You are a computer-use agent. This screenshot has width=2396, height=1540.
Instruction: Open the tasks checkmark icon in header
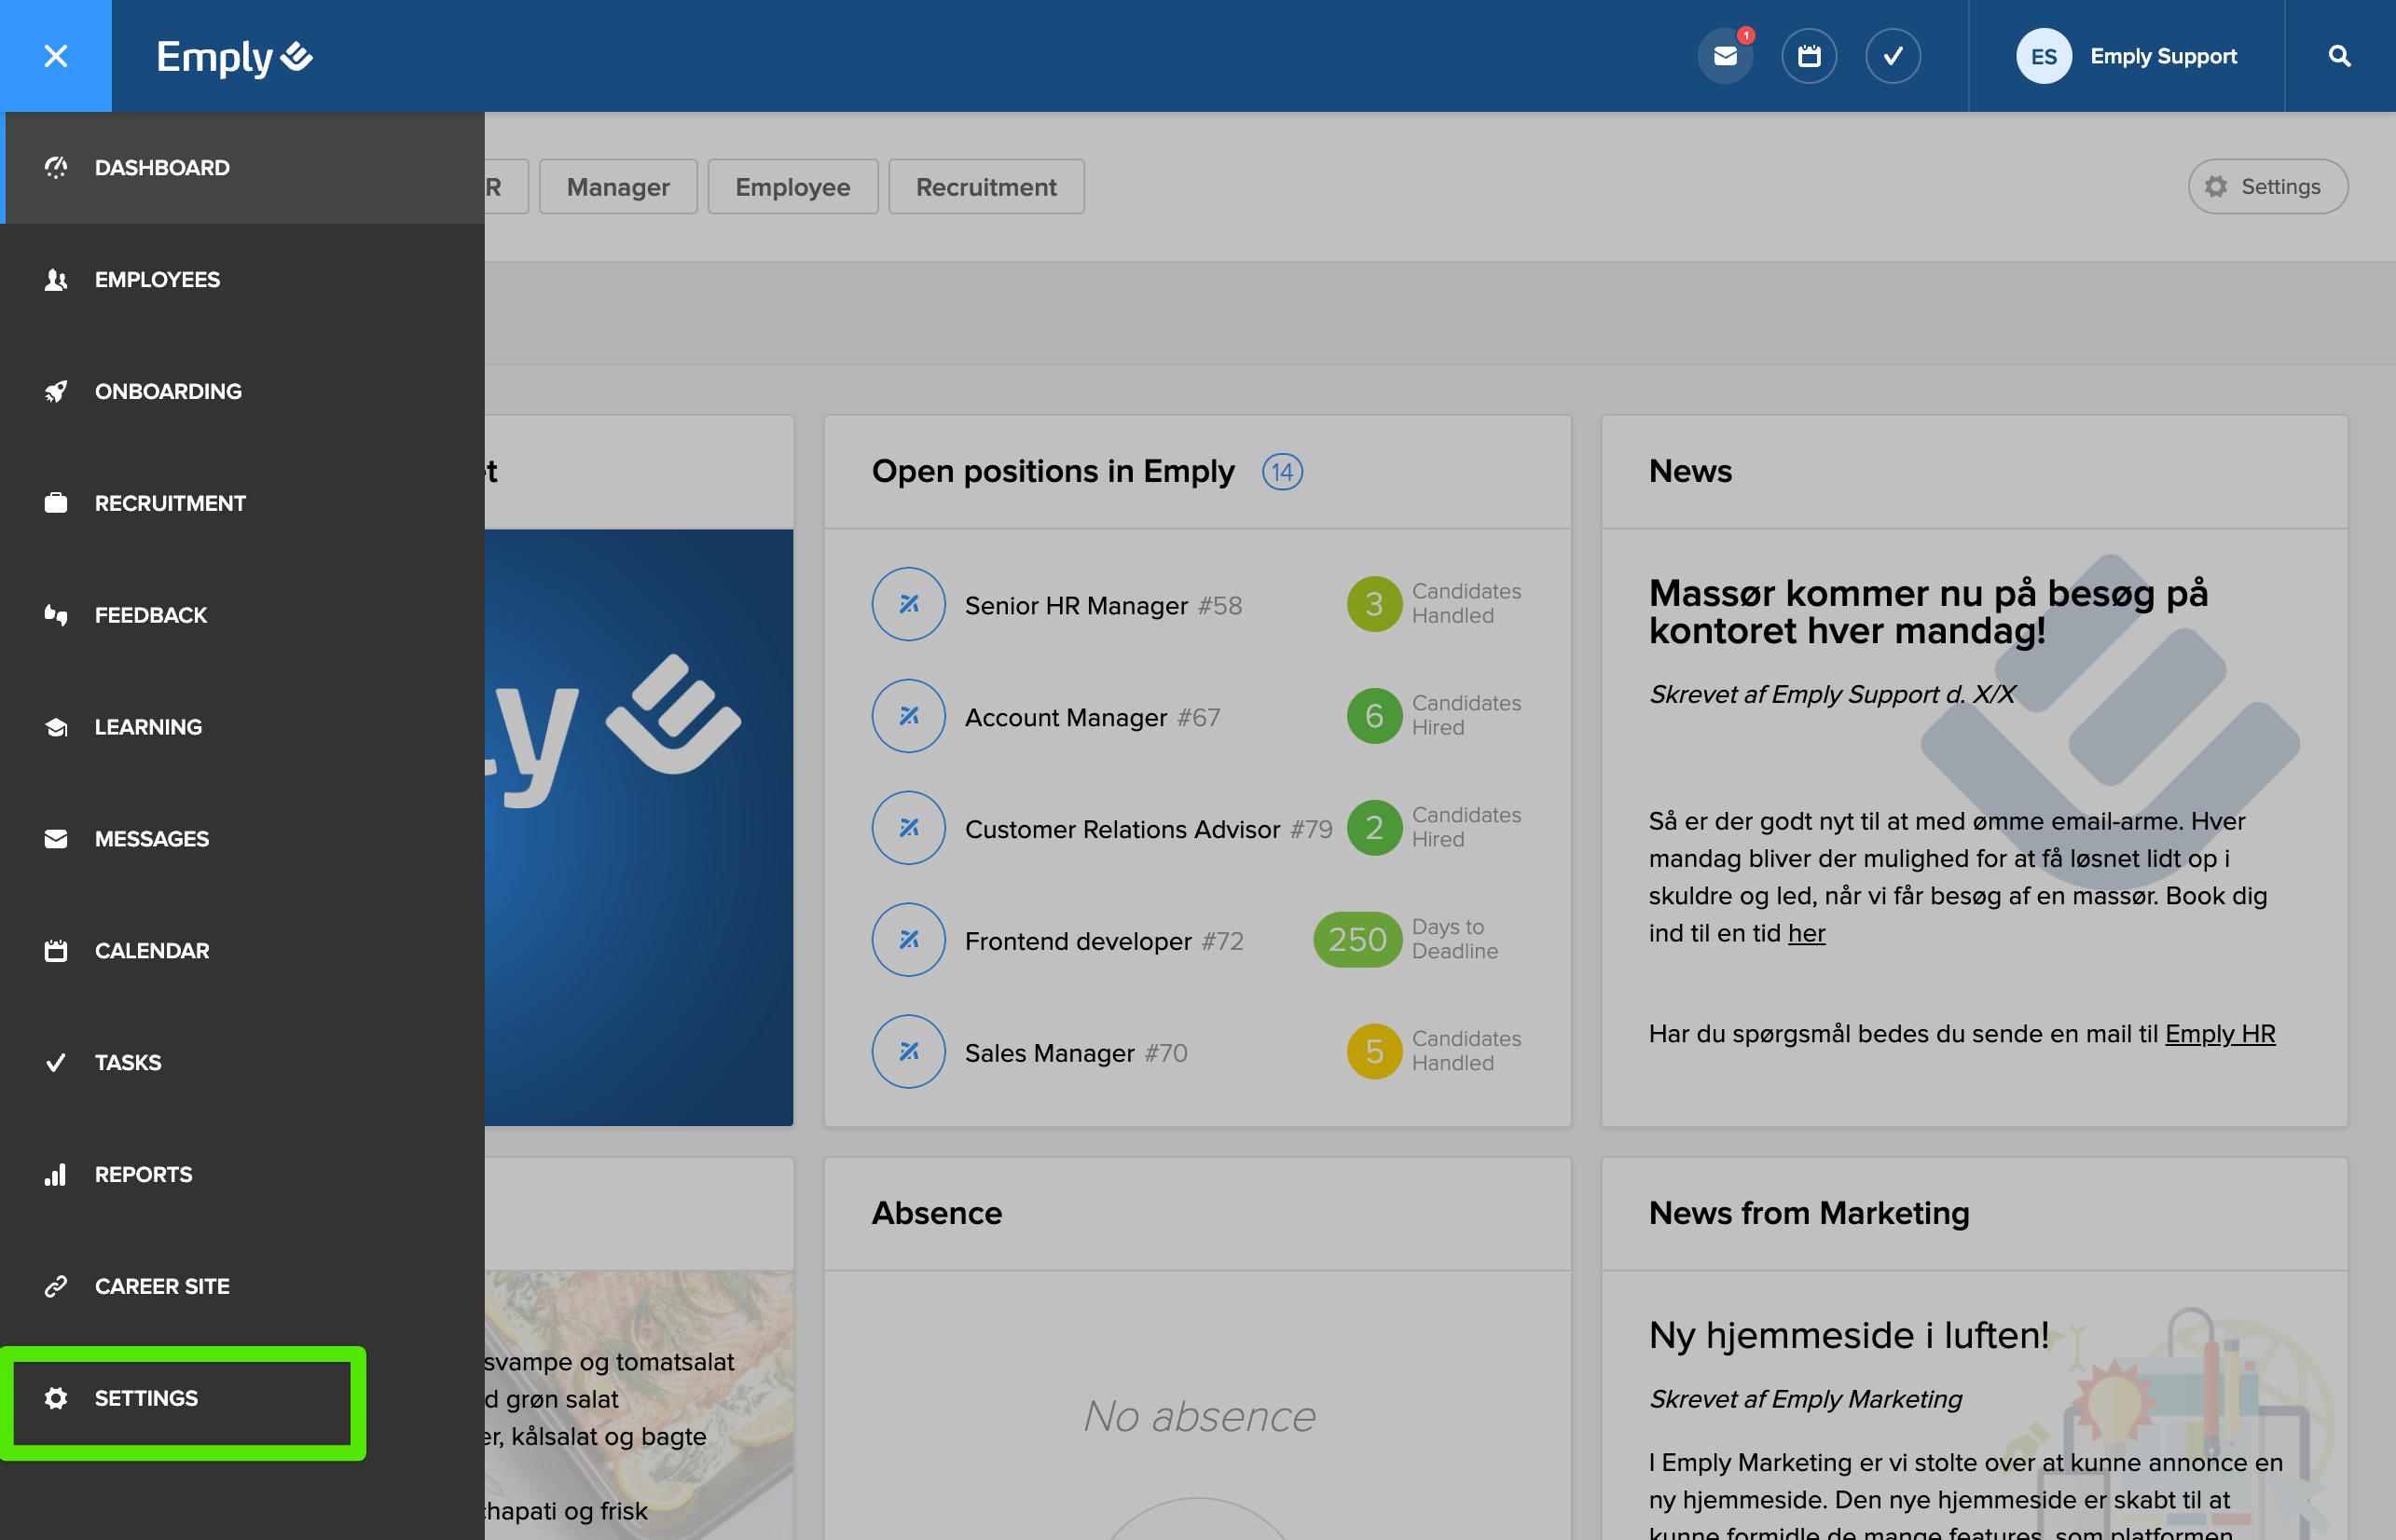(1892, 56)
